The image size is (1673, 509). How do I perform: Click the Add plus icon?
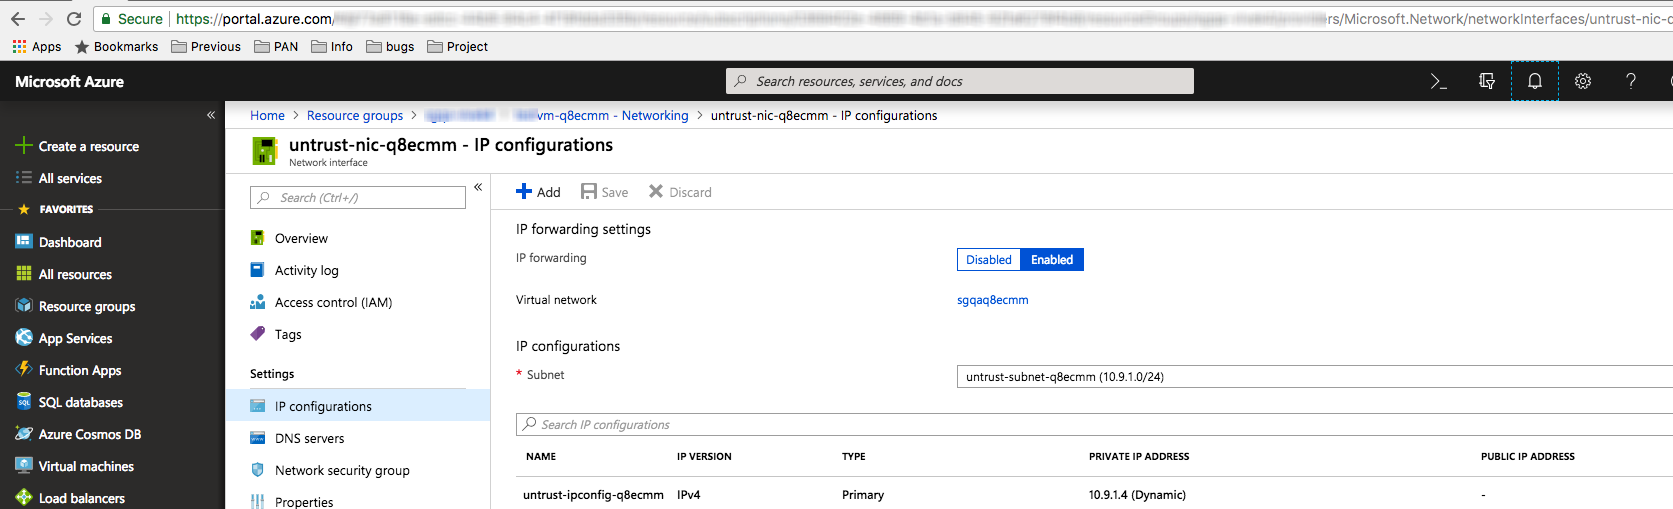(x=524, y=192)
